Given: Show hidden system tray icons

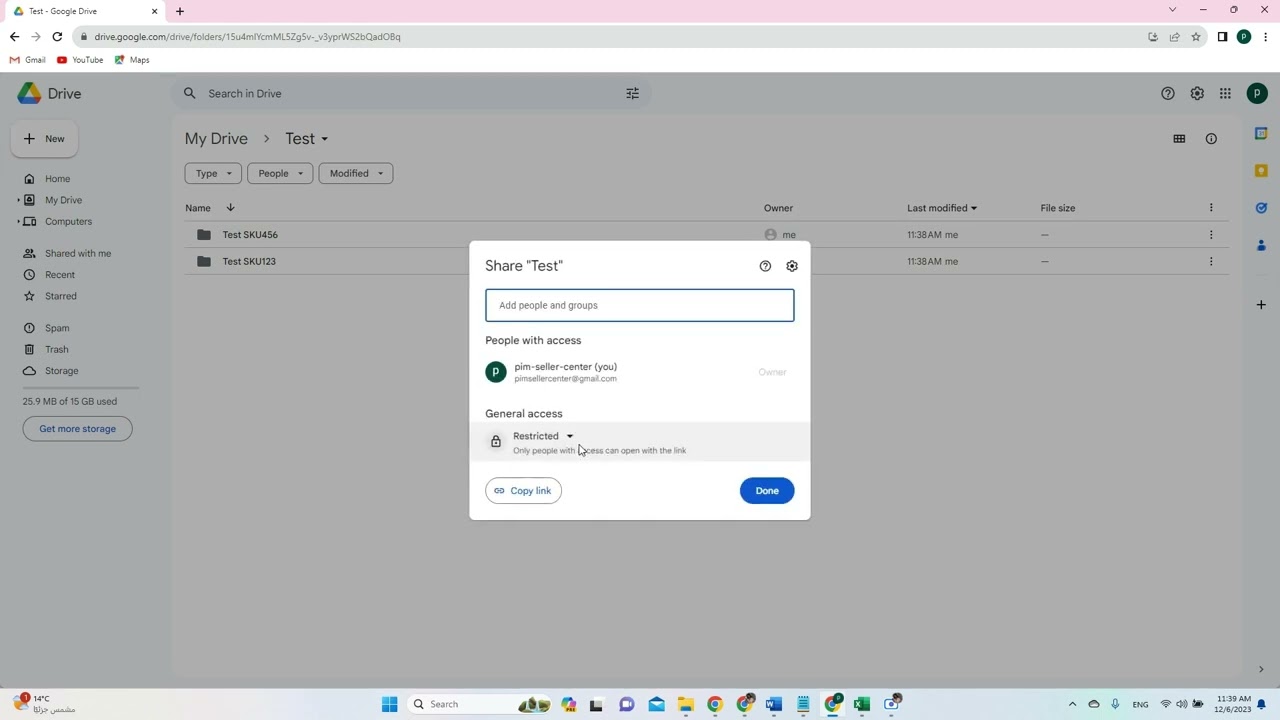Looking at the screenshot, I should 1072,704.
